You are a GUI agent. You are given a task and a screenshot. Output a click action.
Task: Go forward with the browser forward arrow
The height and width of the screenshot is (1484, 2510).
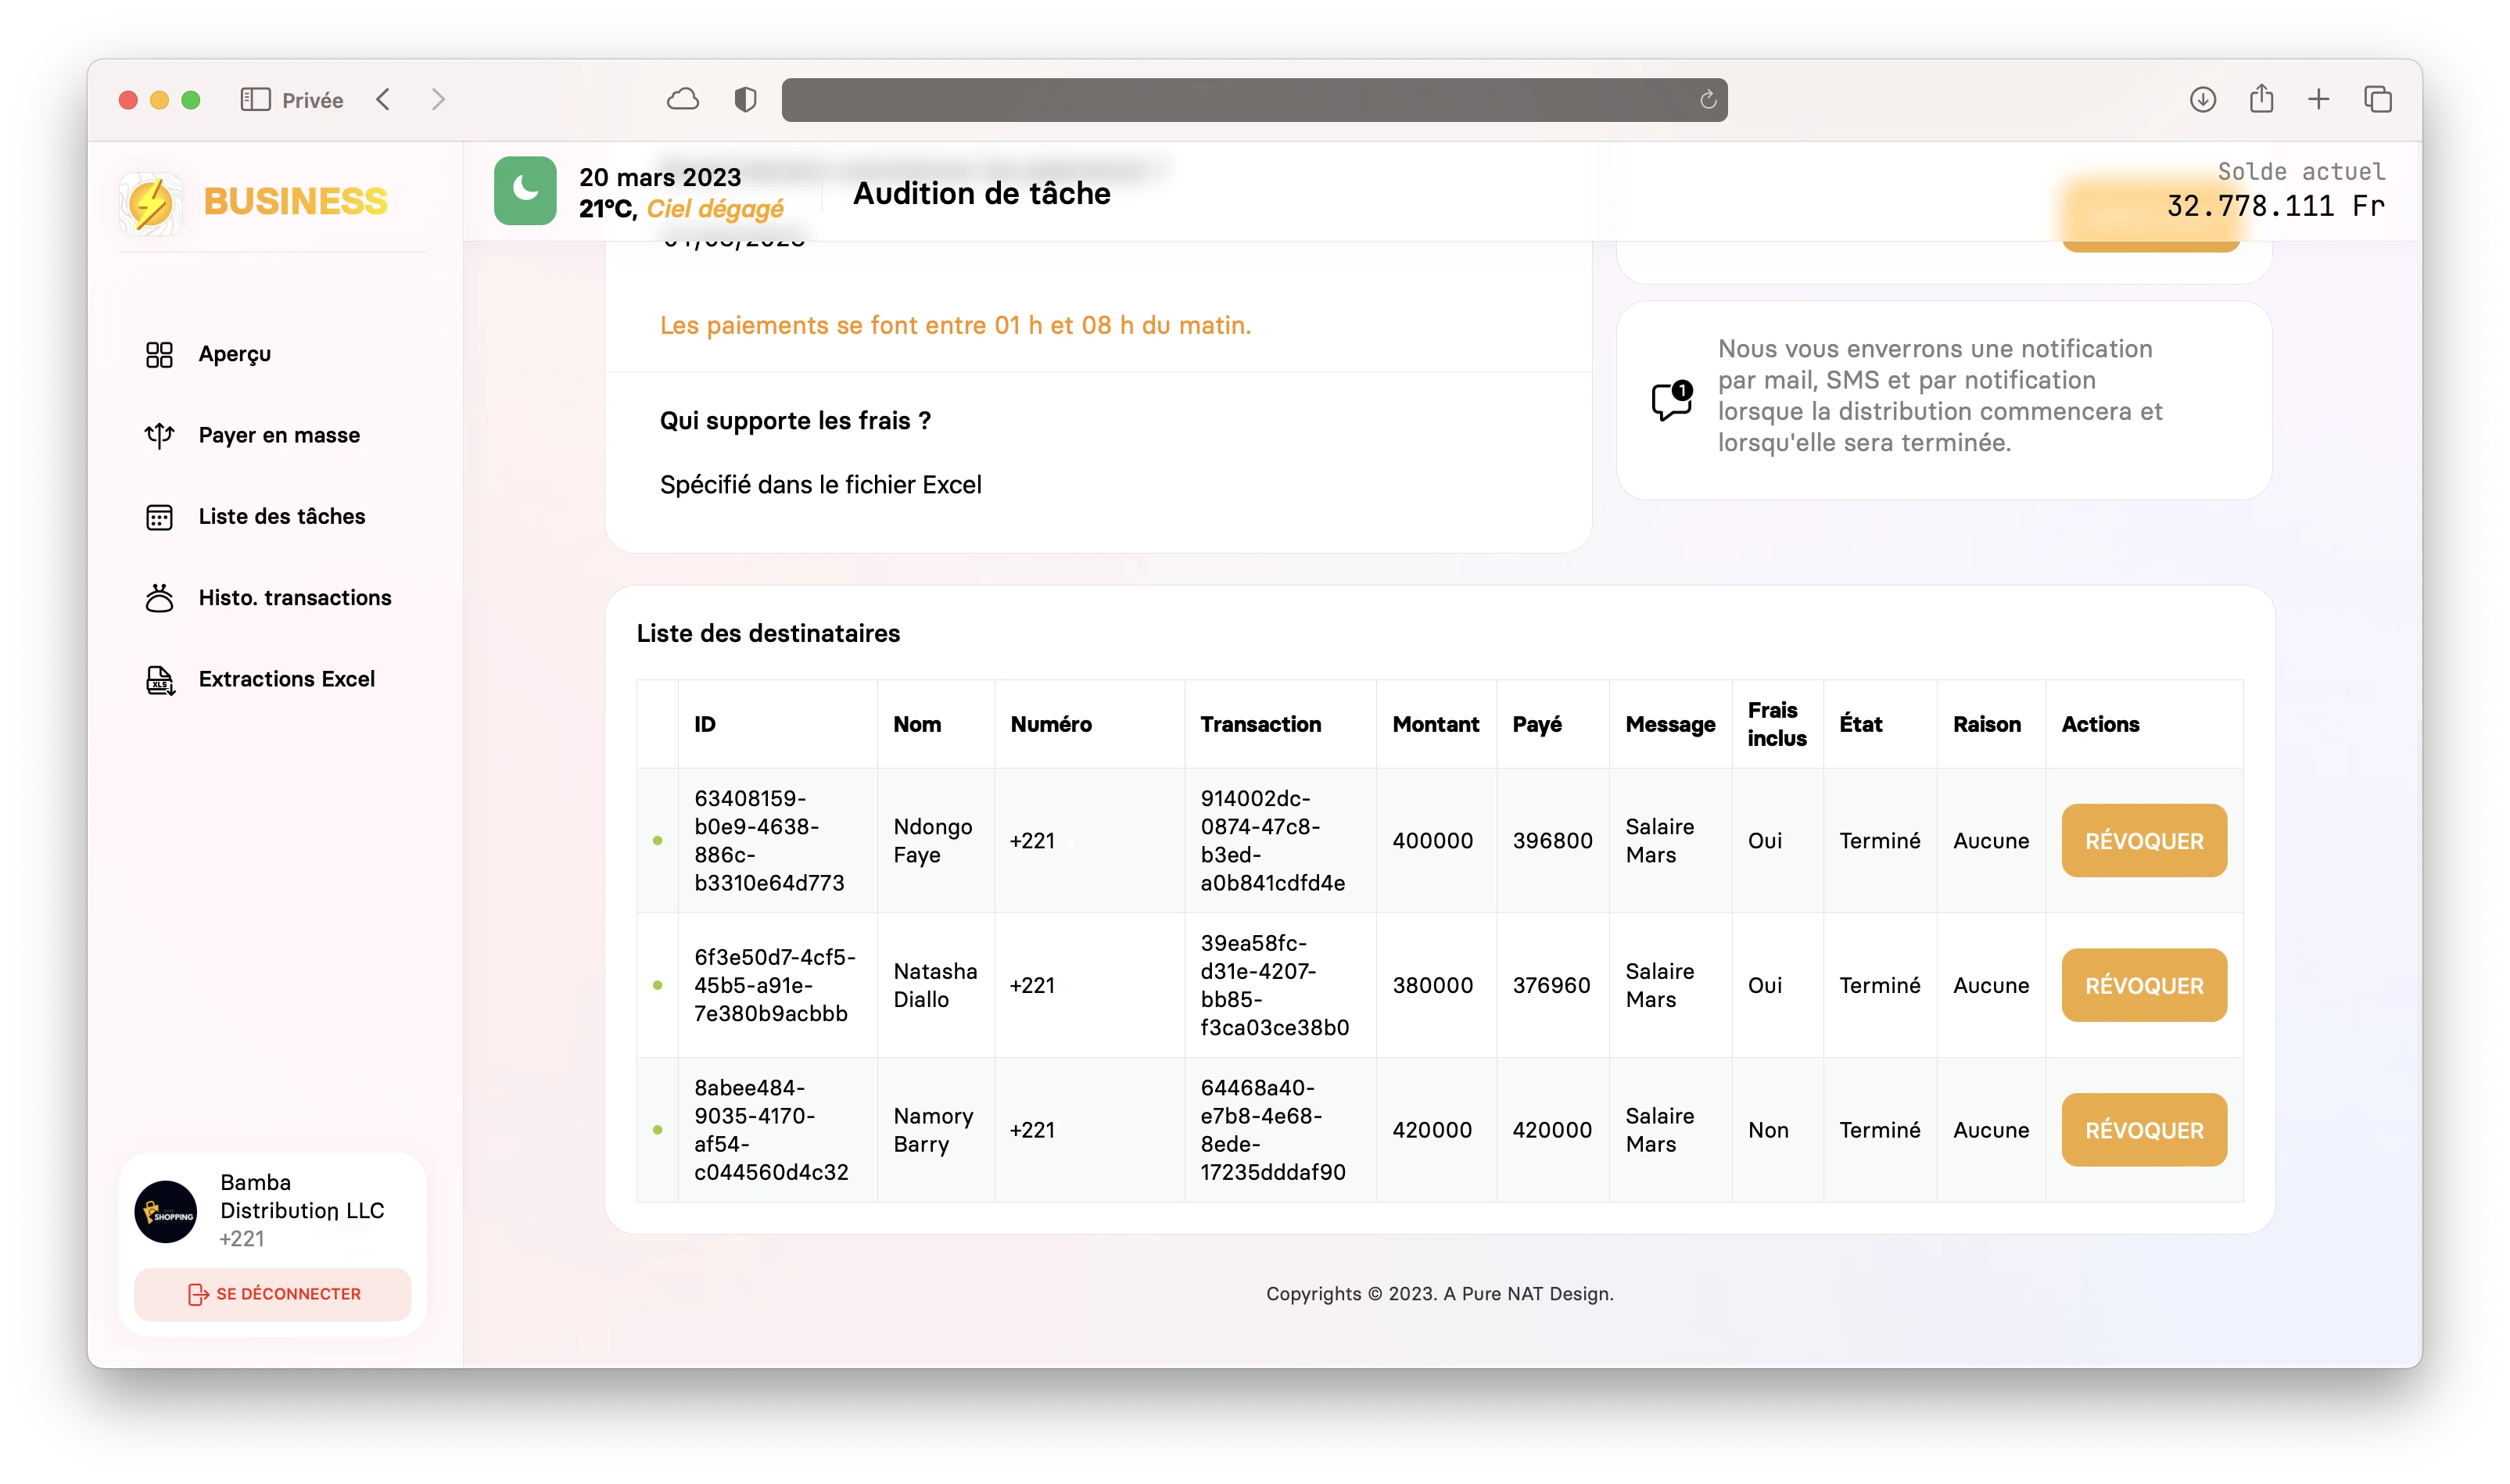[x=438, y=99]
